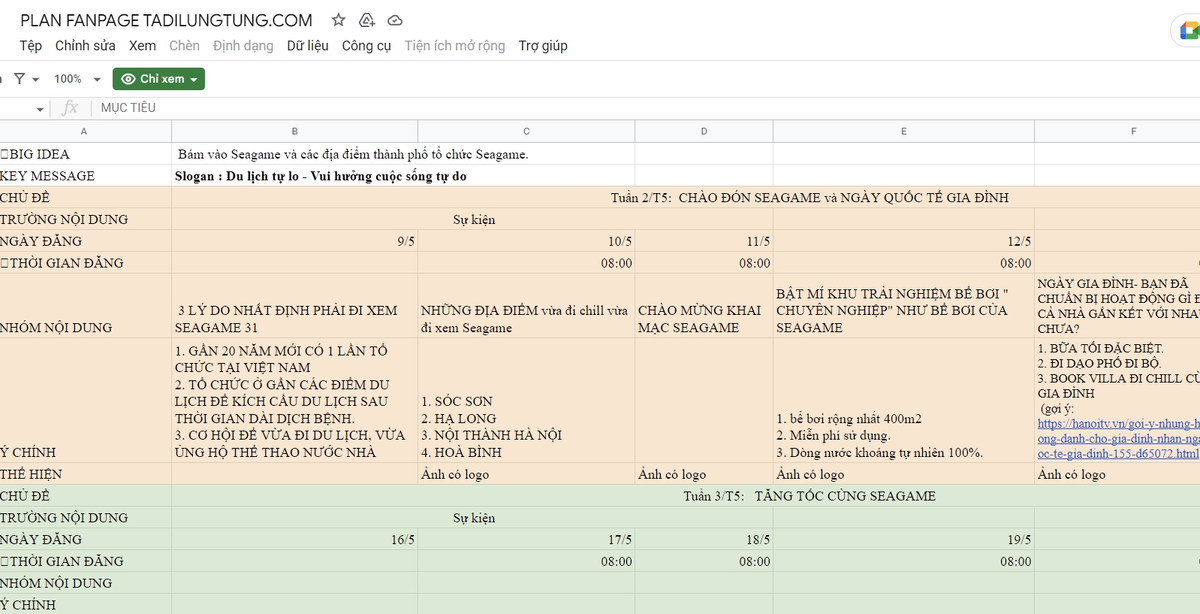Select the 'Tuần 2/T5: CHÀO ĐÓN SEAGAME' header cell
The height and width of the screenshot is (614, 1200).
tap(686, 198)
